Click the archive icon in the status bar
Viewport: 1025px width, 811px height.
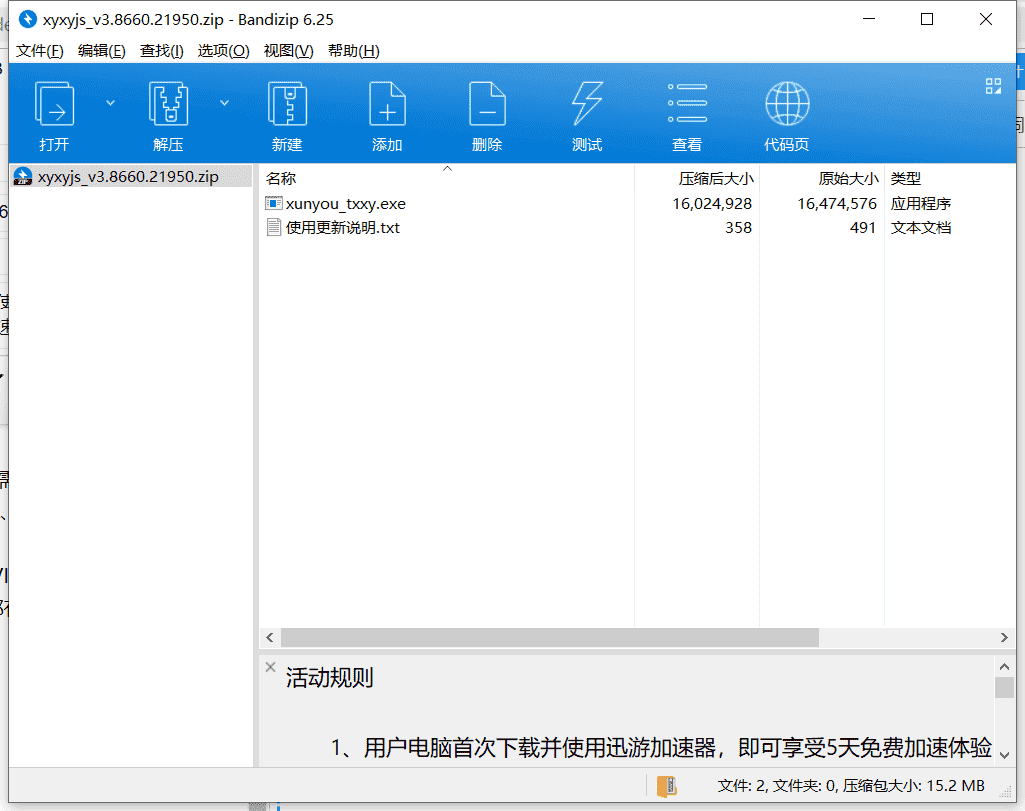666,786
